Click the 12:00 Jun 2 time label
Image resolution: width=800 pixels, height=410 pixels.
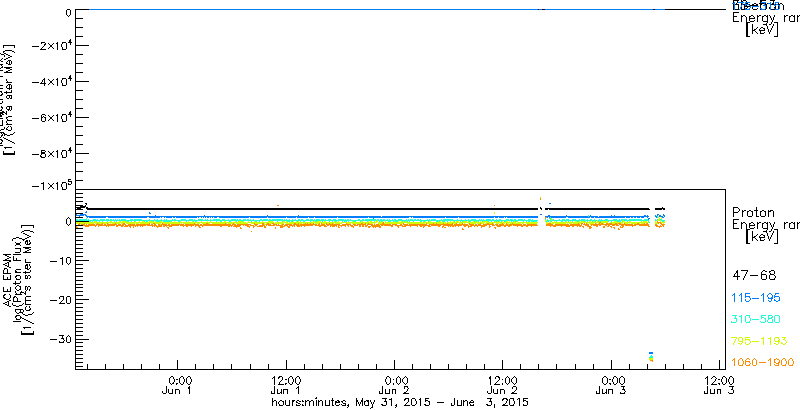click(503, 384)
